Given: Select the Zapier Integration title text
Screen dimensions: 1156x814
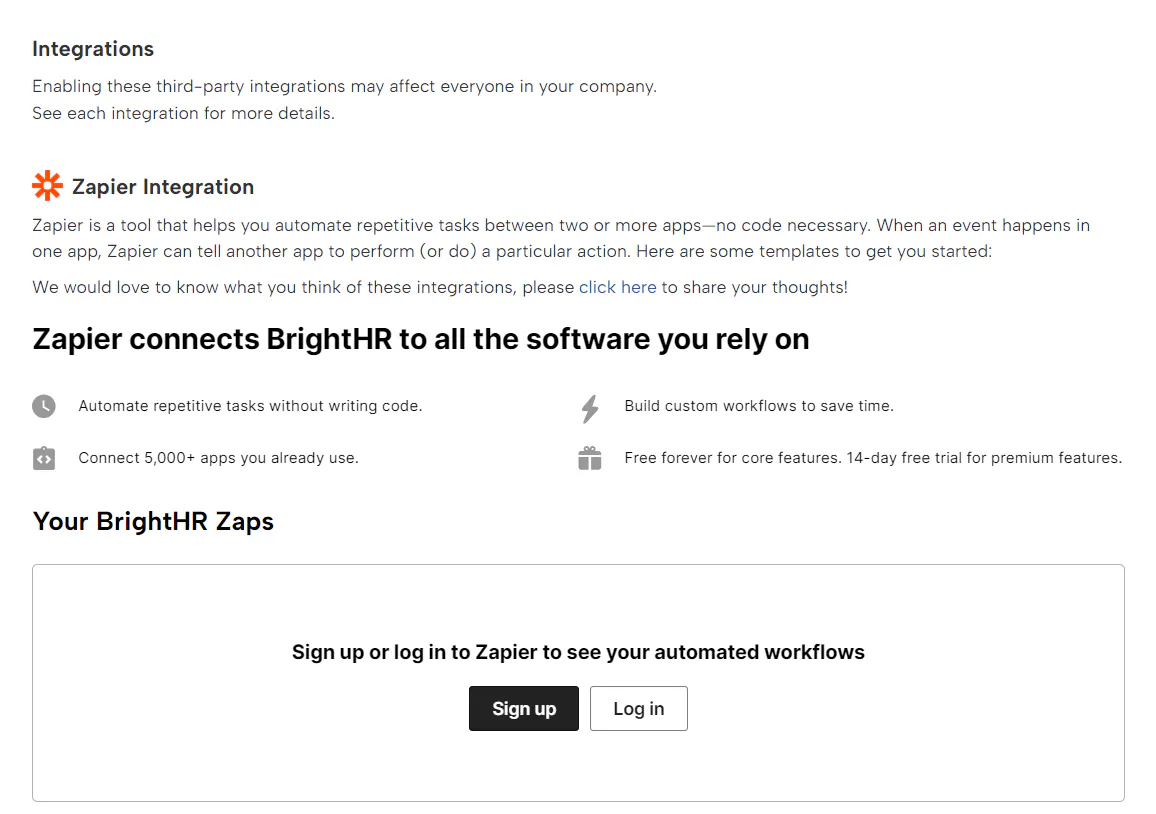Looking at the screenshot, I should (x=163, y=187).
